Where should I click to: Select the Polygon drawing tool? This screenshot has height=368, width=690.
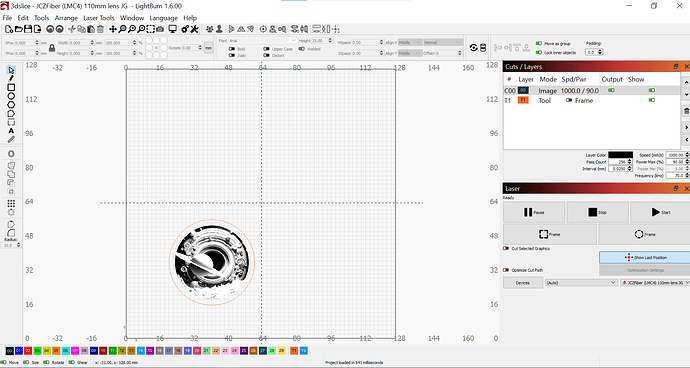coord(11,105)
